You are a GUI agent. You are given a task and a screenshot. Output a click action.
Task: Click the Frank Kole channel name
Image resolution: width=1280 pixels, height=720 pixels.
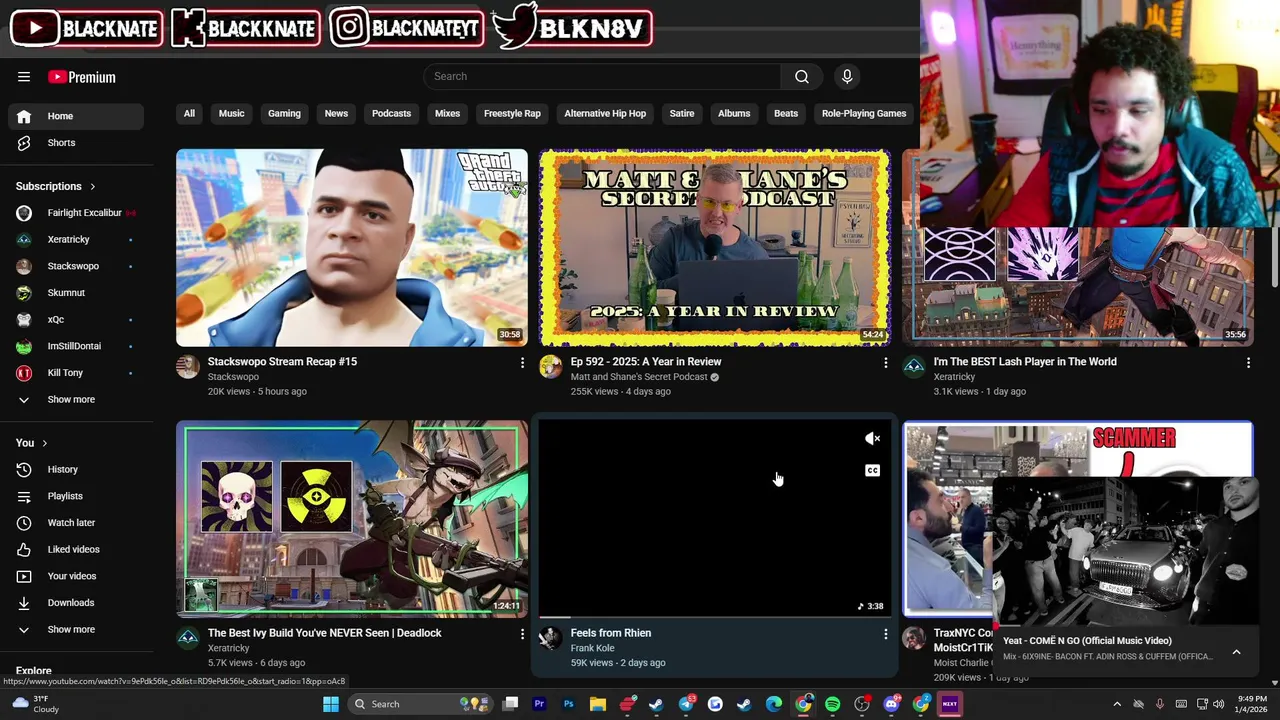[x=592, y=648]
